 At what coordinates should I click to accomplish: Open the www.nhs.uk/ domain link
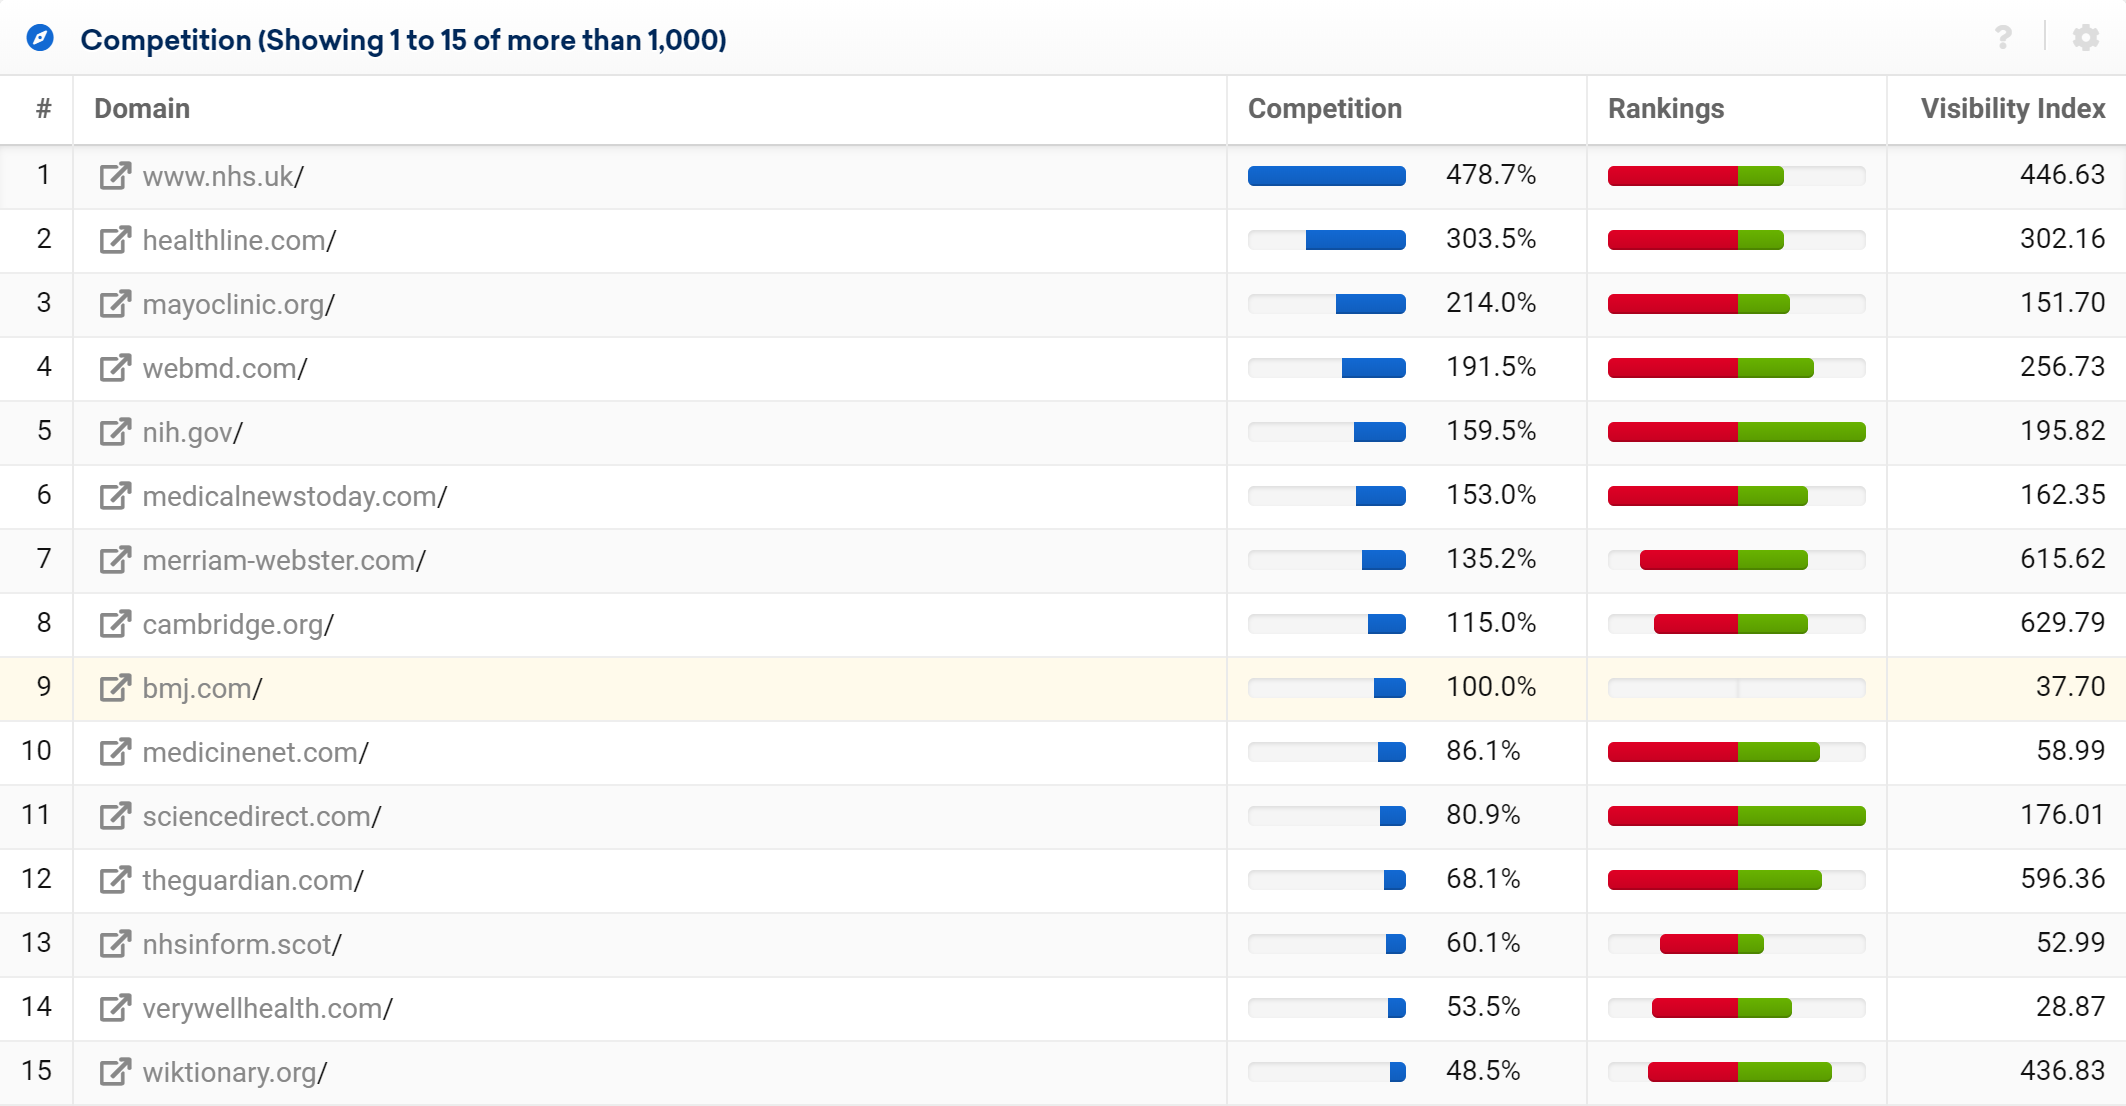click(x=223, y=176)
